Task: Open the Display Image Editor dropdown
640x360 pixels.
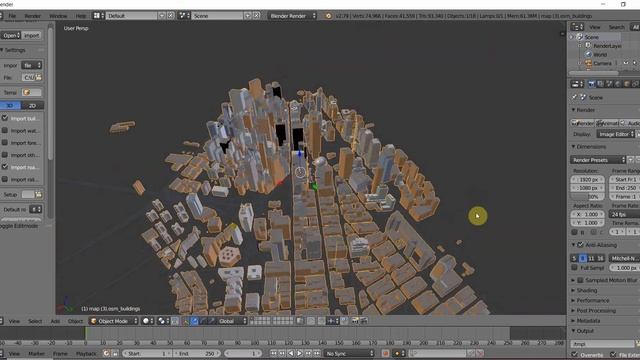Action: (x=616, y=134)
